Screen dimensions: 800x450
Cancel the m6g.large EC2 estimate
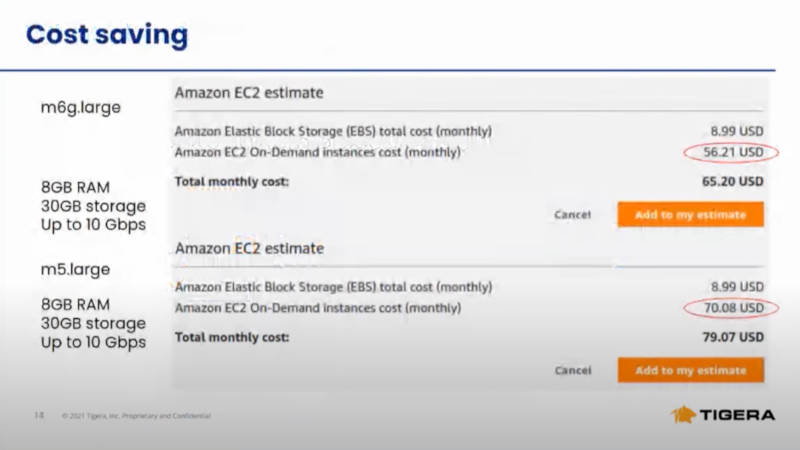click(572, 215)
